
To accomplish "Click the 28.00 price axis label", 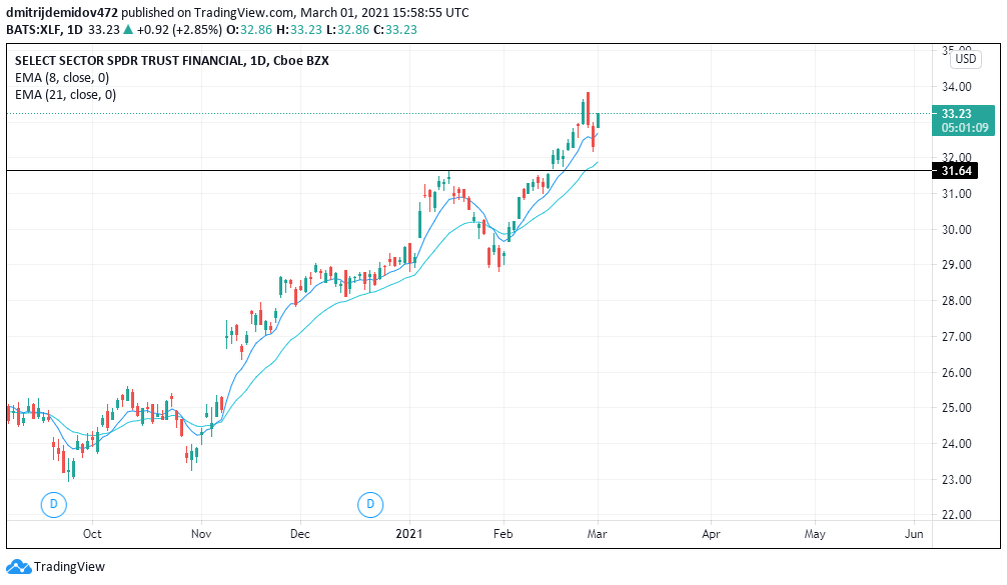I will (956, 301).
